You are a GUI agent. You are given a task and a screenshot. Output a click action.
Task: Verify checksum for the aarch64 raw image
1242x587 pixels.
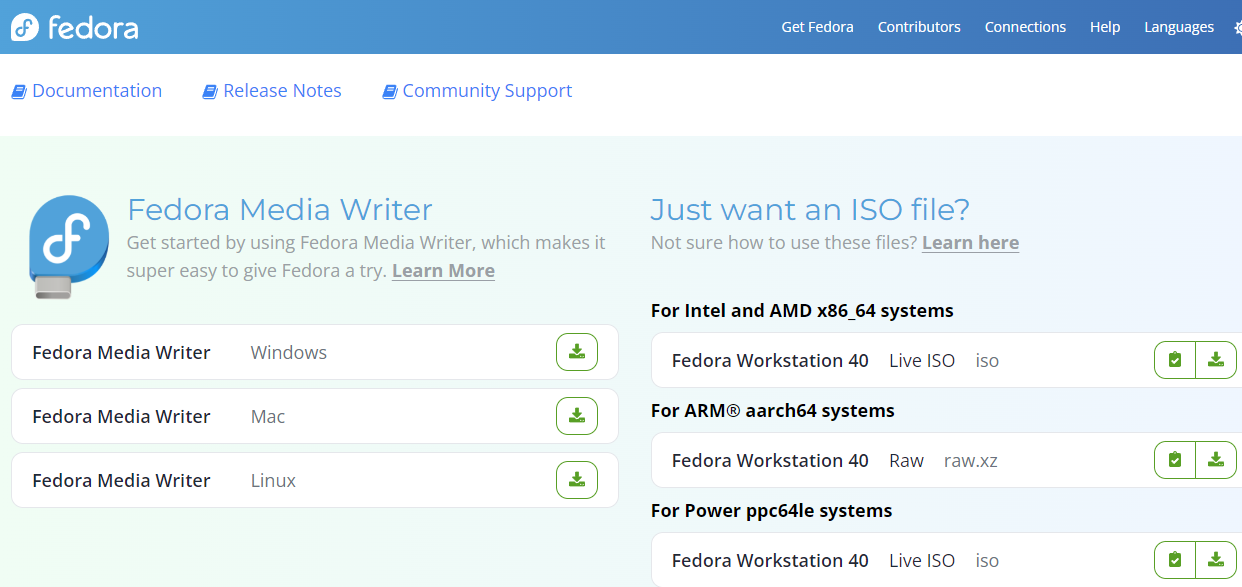pyautogui.click(x=1174, y=459)
